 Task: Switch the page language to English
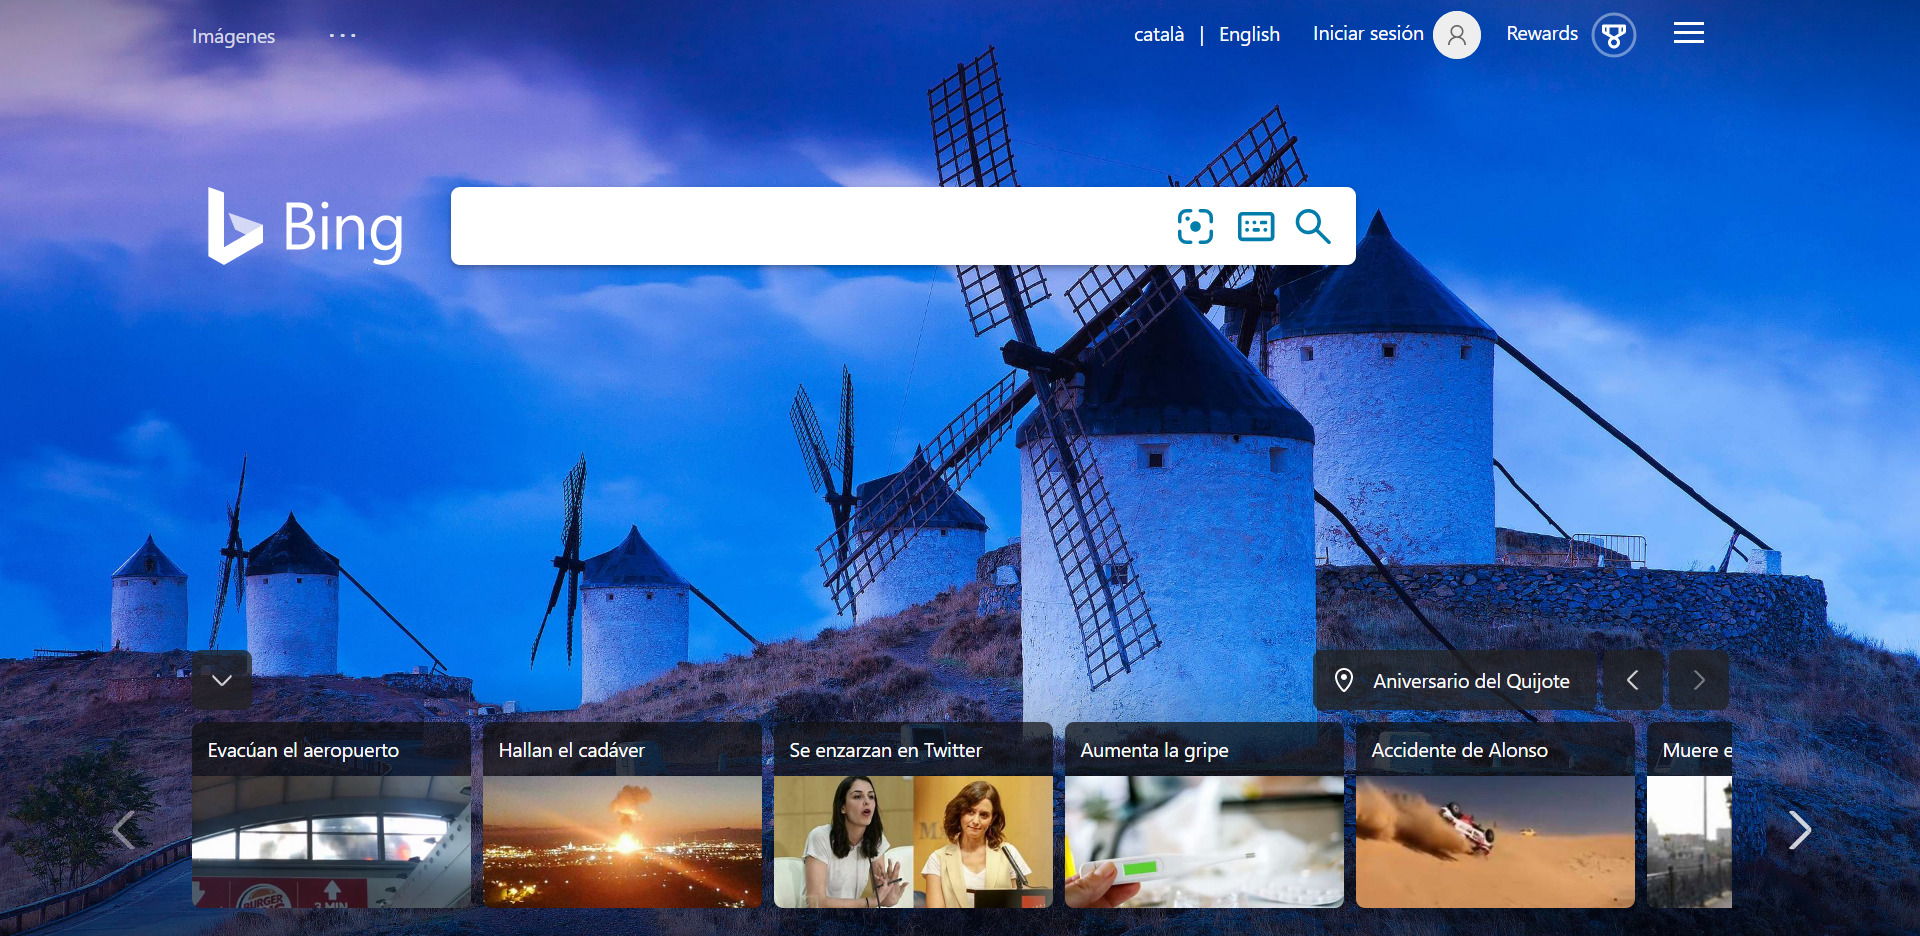1248,34
